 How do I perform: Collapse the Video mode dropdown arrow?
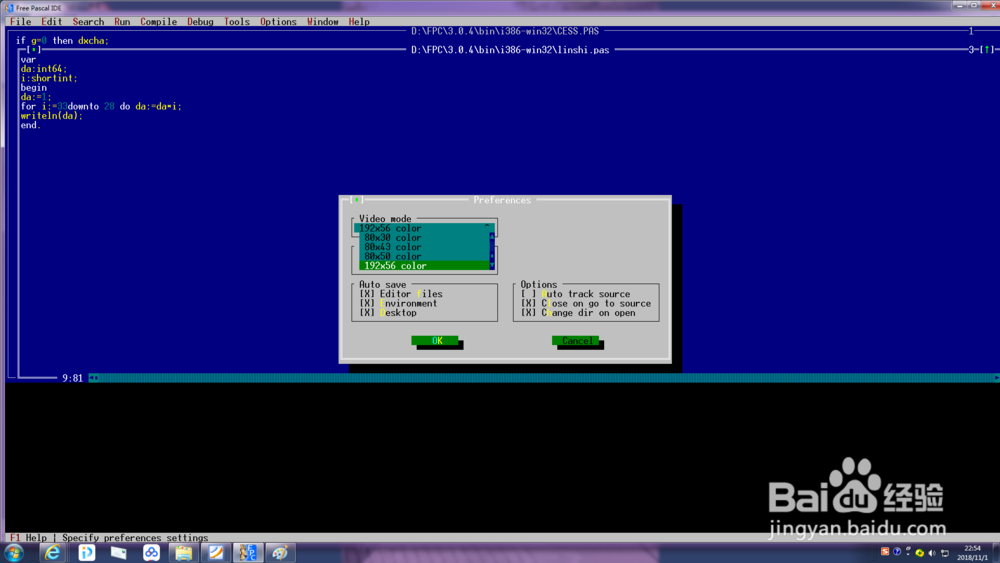487,228
